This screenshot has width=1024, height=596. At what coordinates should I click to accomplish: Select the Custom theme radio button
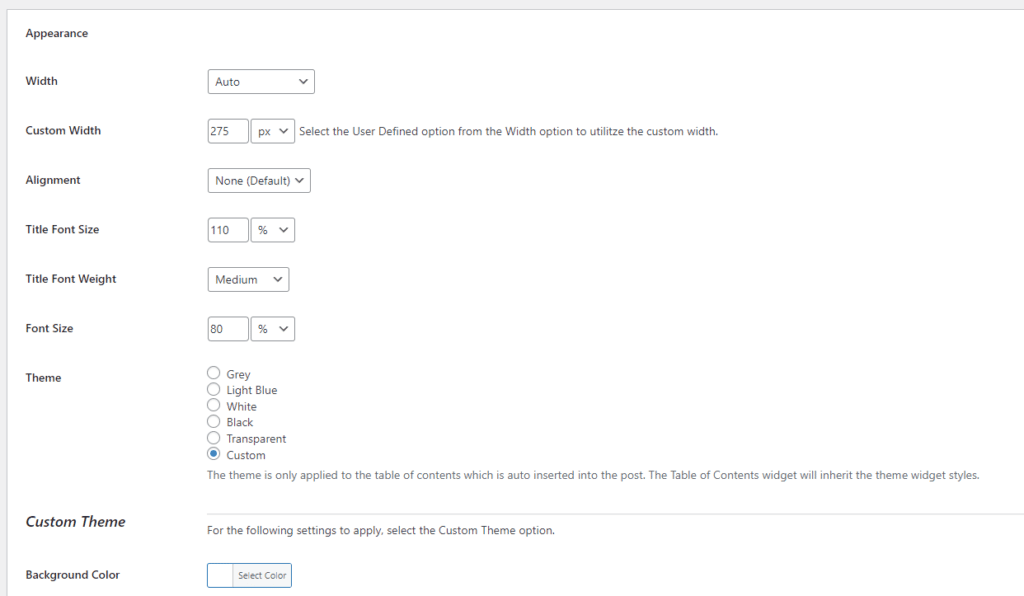(214, 454)
